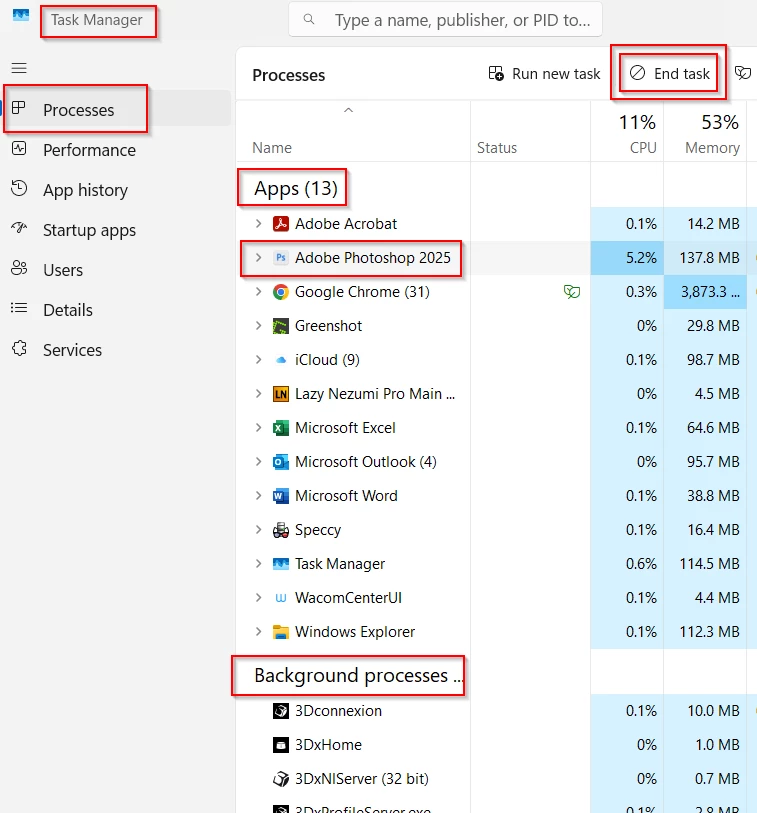
Task: Click the iCloud cloud icon
Action: coord(281,360)
